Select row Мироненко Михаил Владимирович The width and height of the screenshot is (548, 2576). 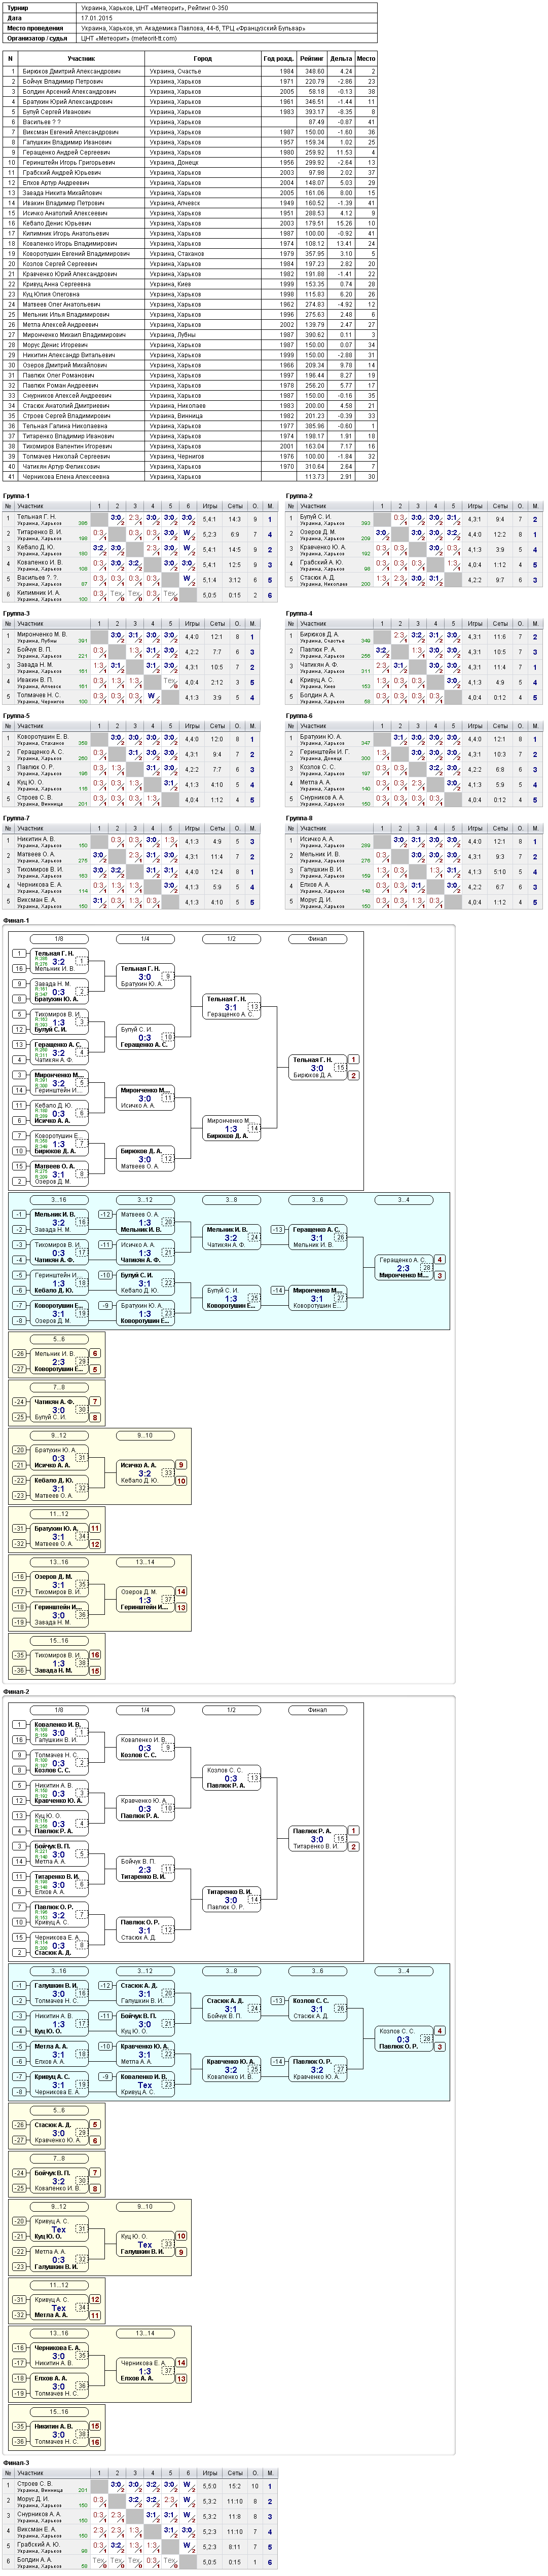click(x=190, y=335)
